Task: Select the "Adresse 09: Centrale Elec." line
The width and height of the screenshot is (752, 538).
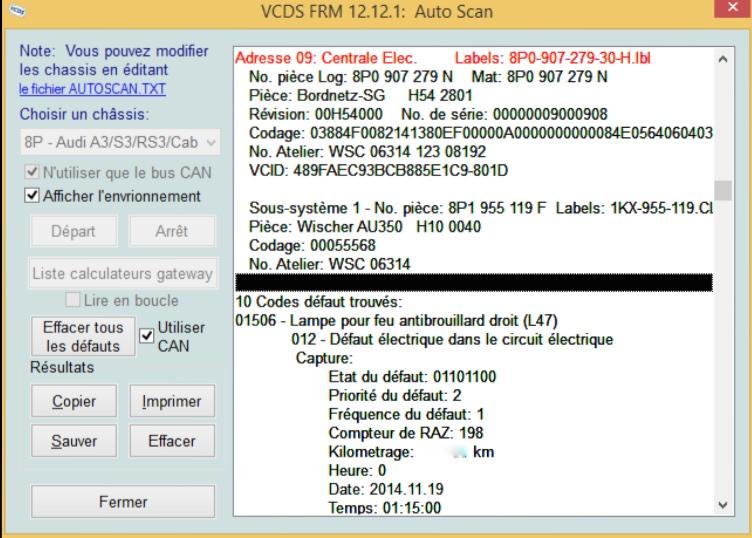Action: click(326, 58)
